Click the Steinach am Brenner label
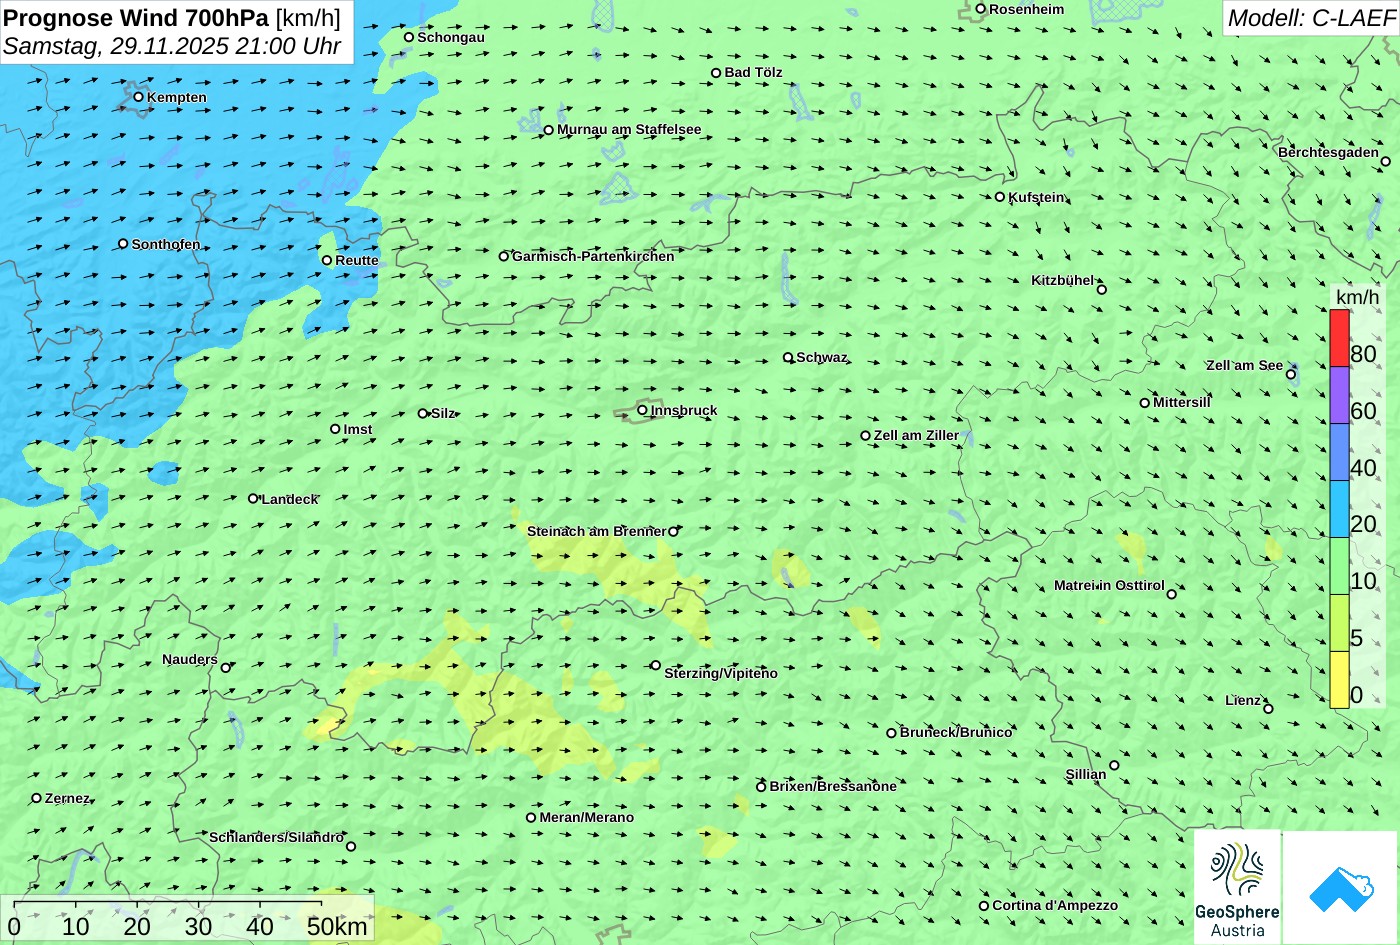 click(x=596, y=531)
